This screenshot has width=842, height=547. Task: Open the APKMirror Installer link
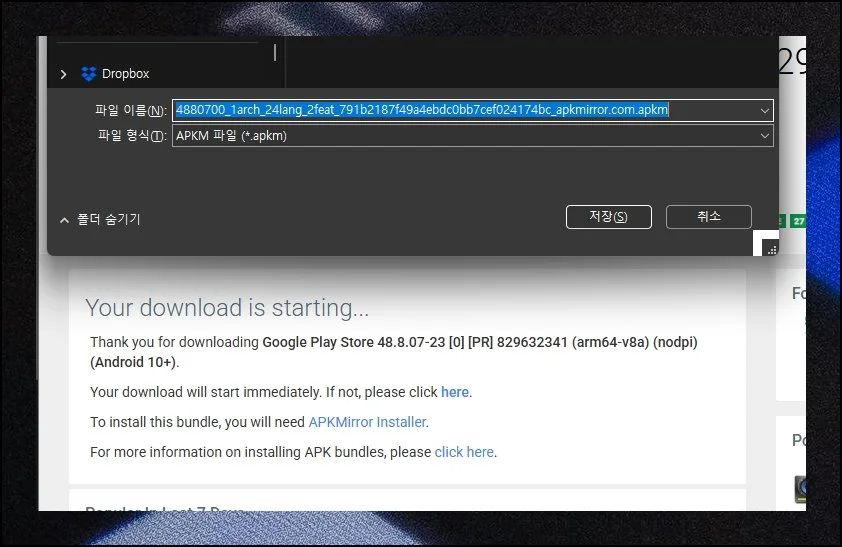pos(367,422)
